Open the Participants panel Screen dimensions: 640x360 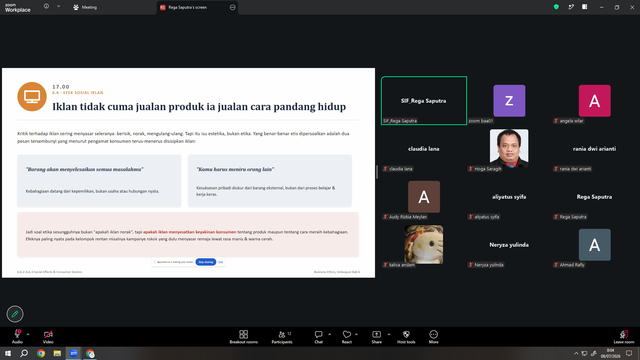(x=282, y=337)
